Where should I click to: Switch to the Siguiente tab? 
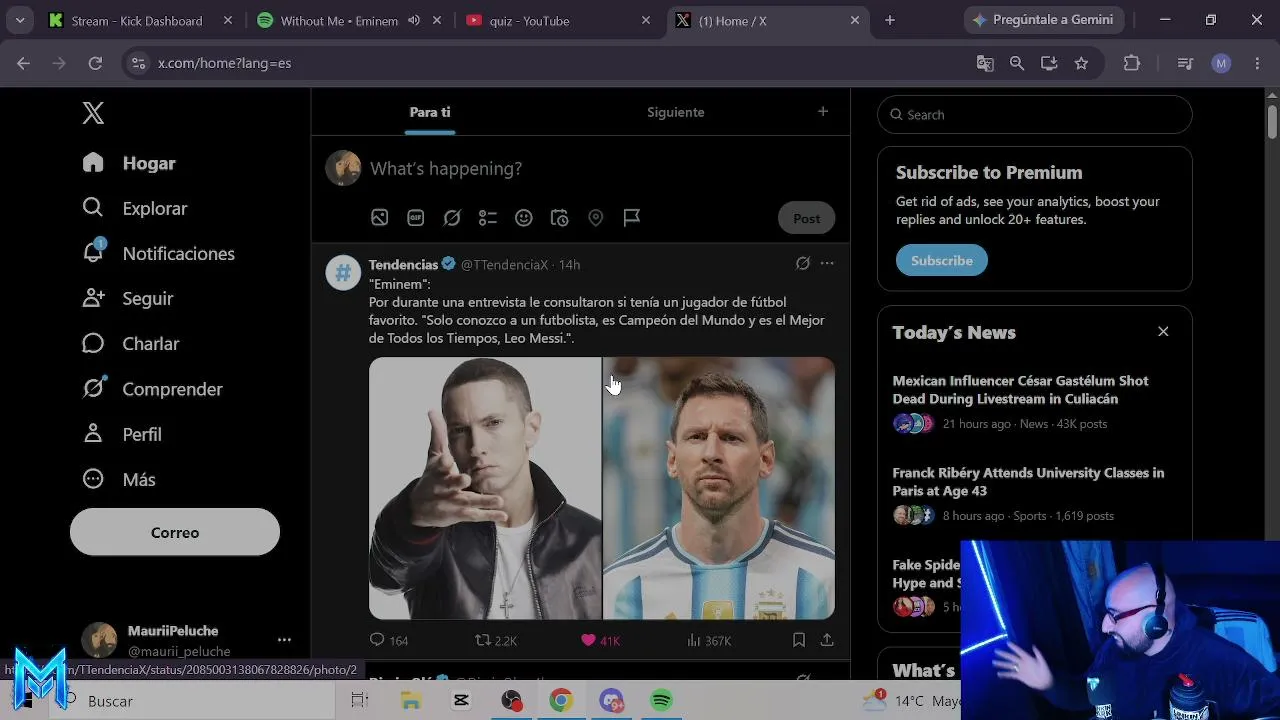pos(676,112)
